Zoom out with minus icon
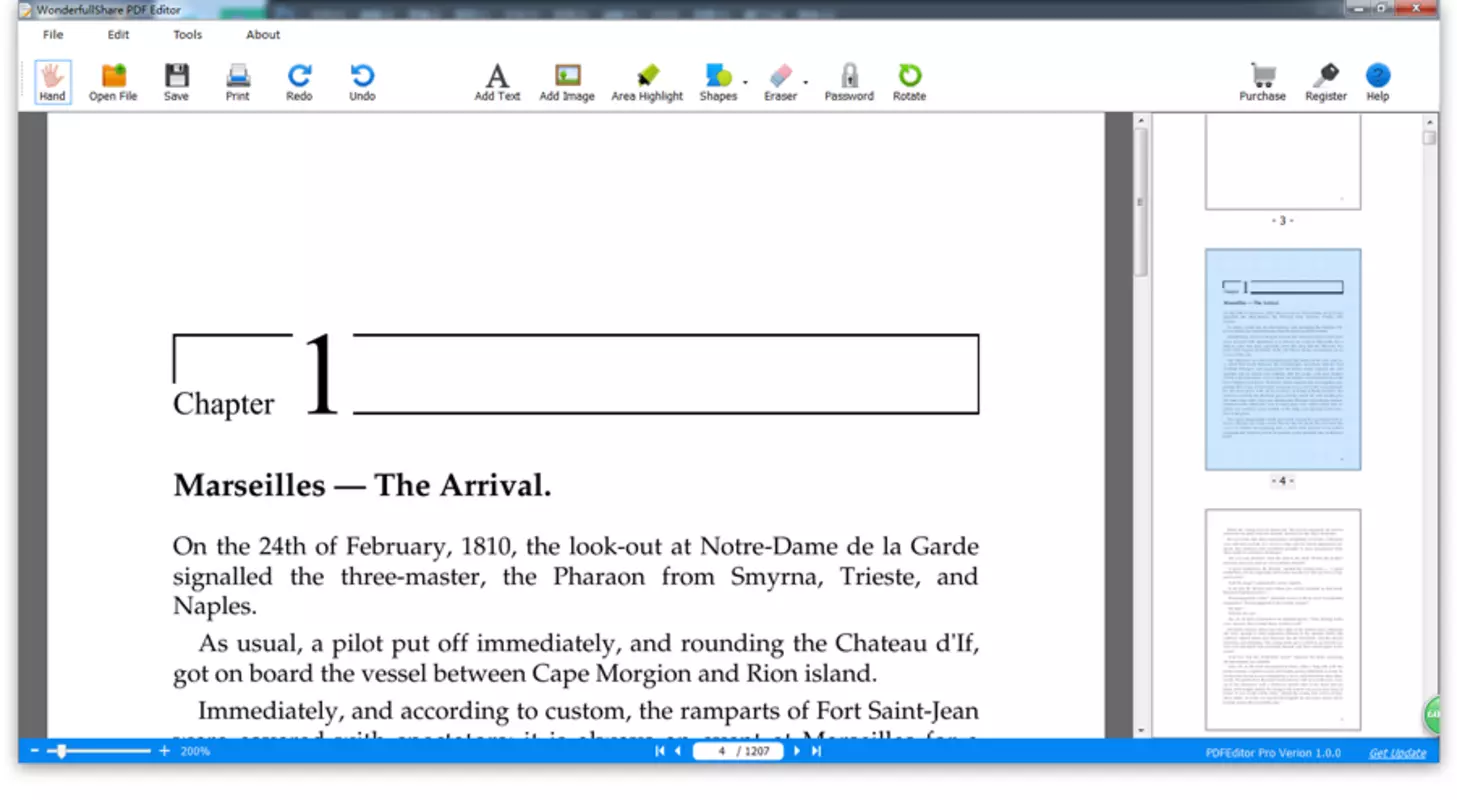1457x800 pixels. 35,751
